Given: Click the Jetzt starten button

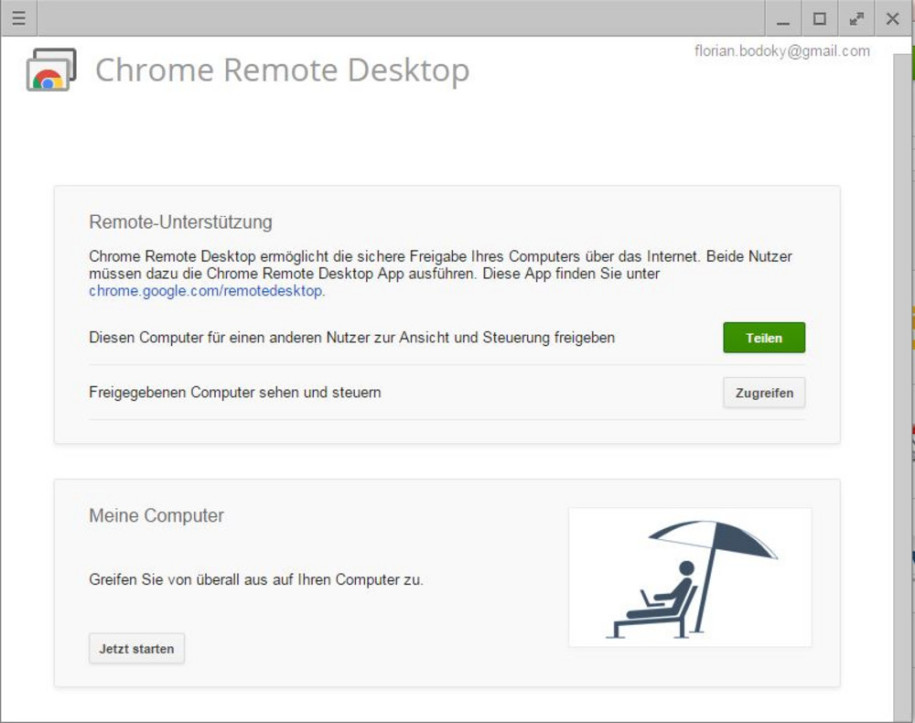Looking at the screenshot, I should click(x=137, y=648).
